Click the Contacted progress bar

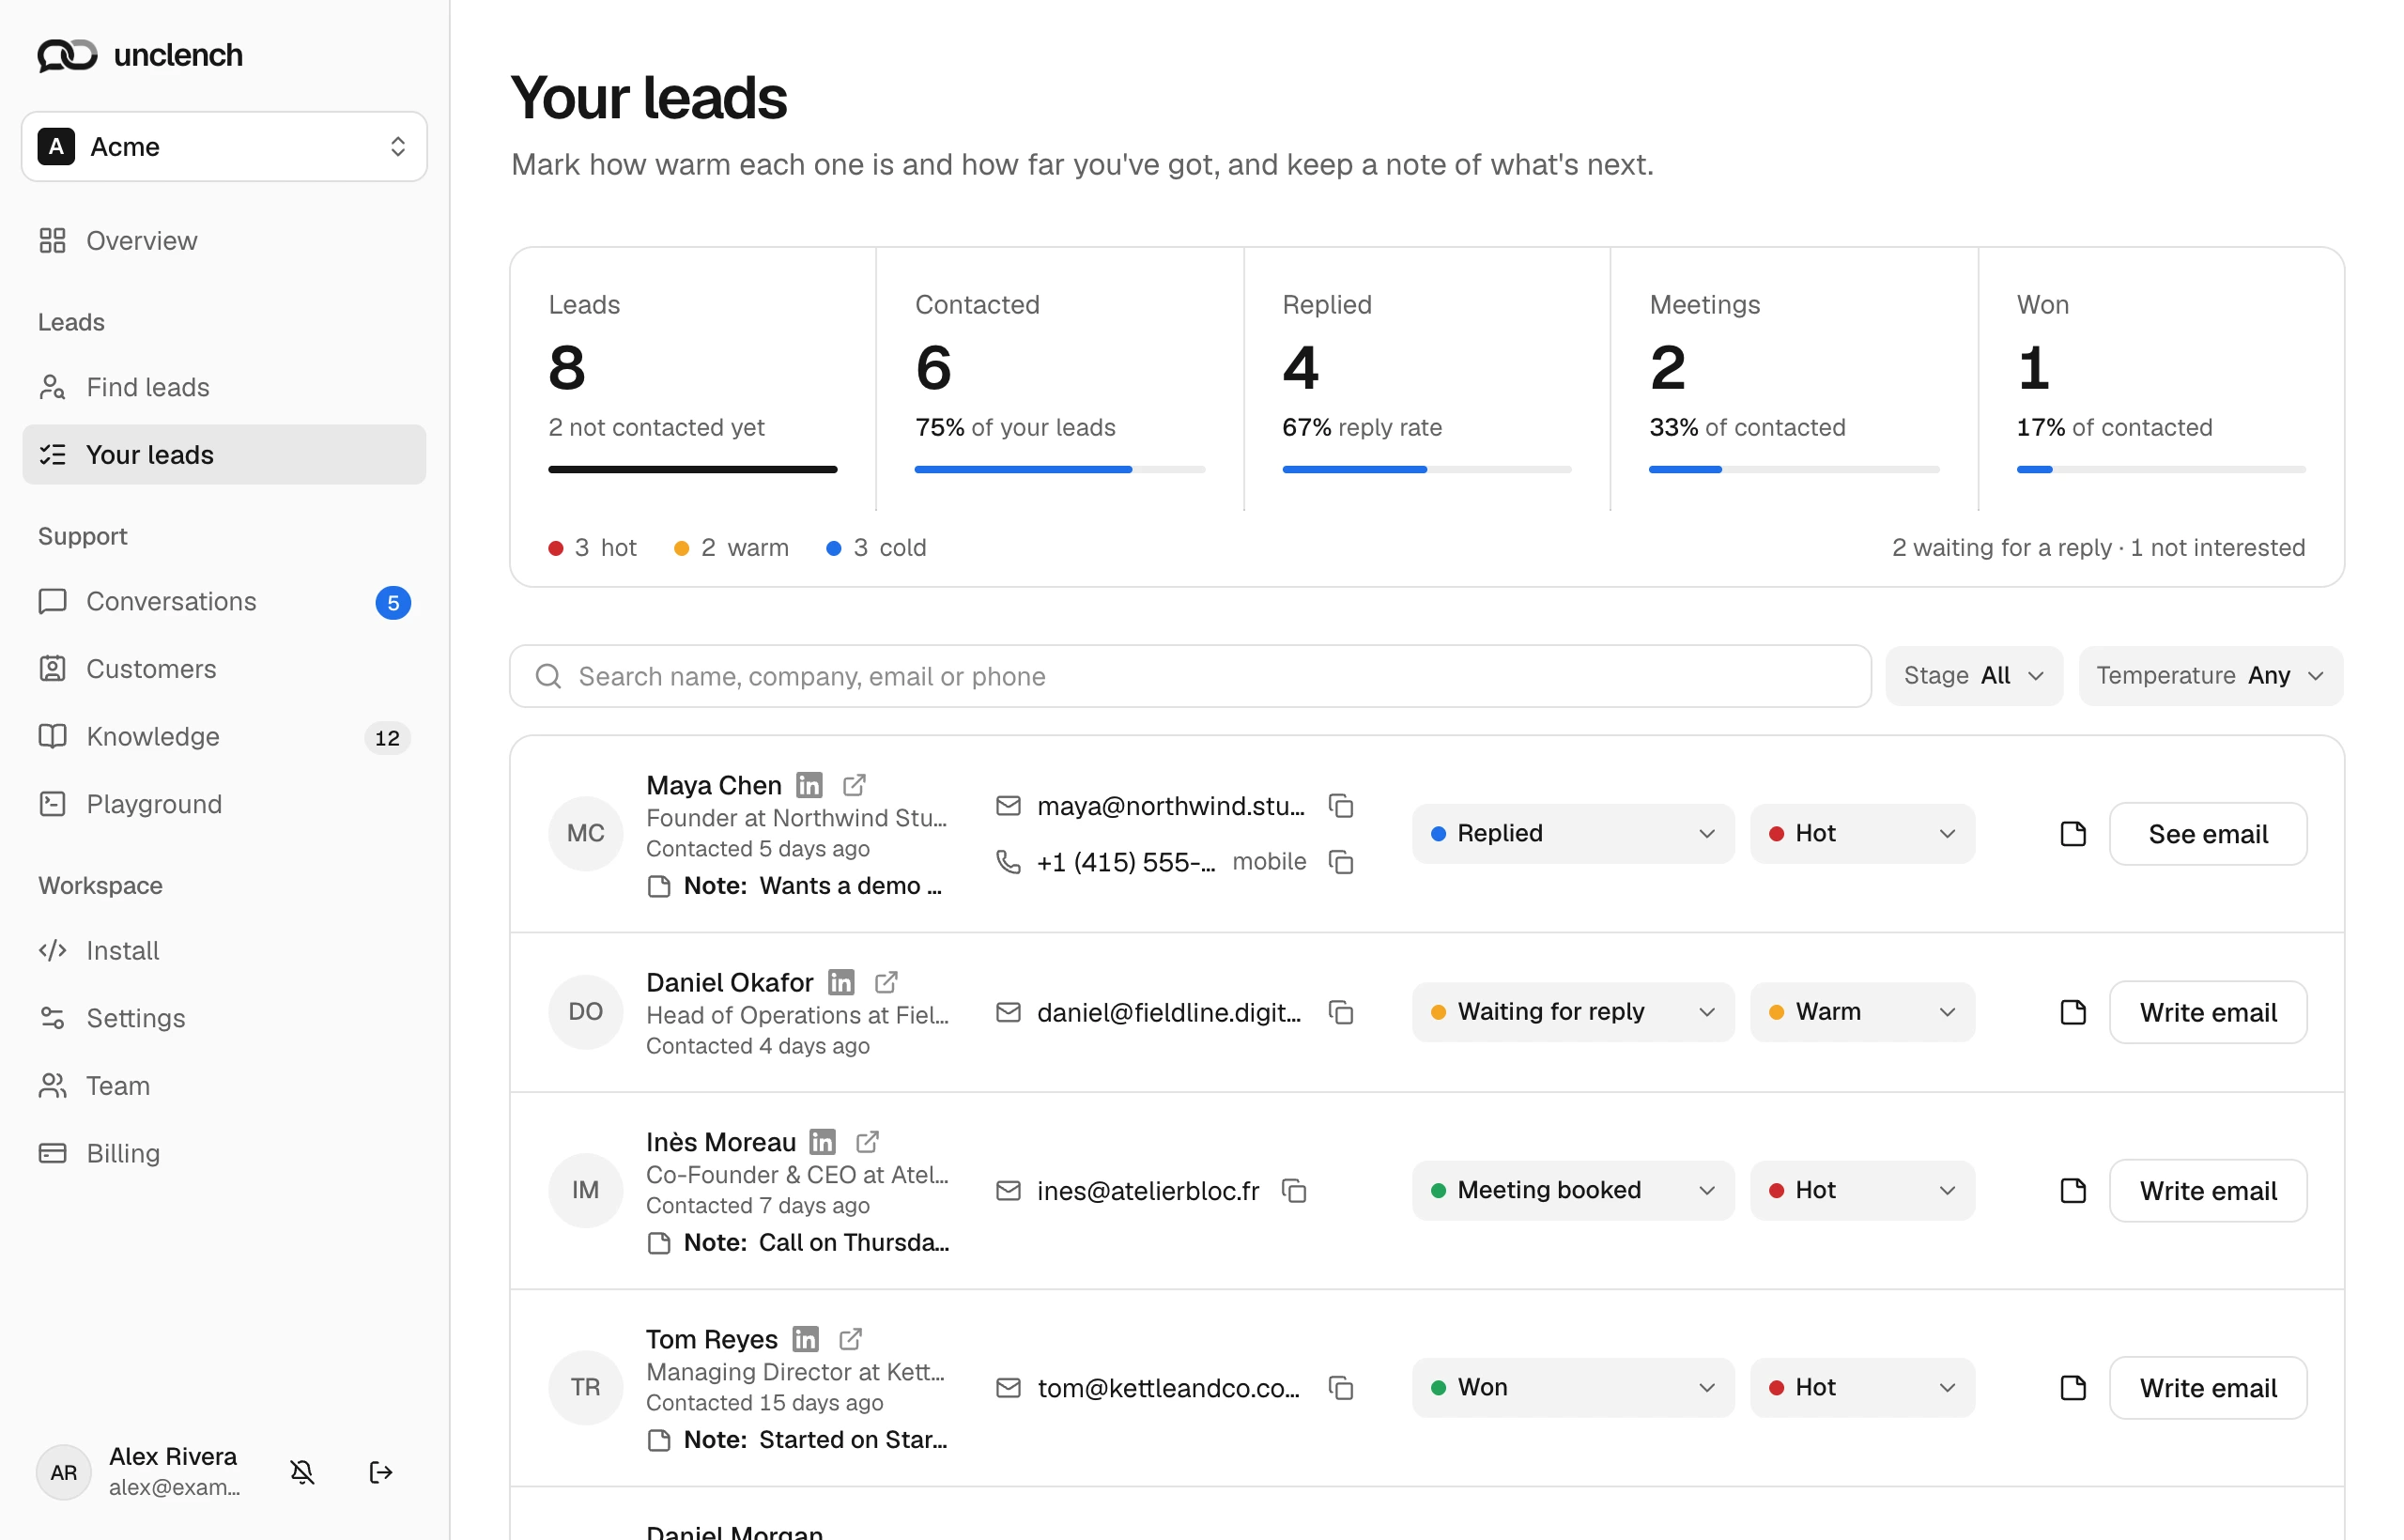pyautogui.click(x=1060, y=469)
